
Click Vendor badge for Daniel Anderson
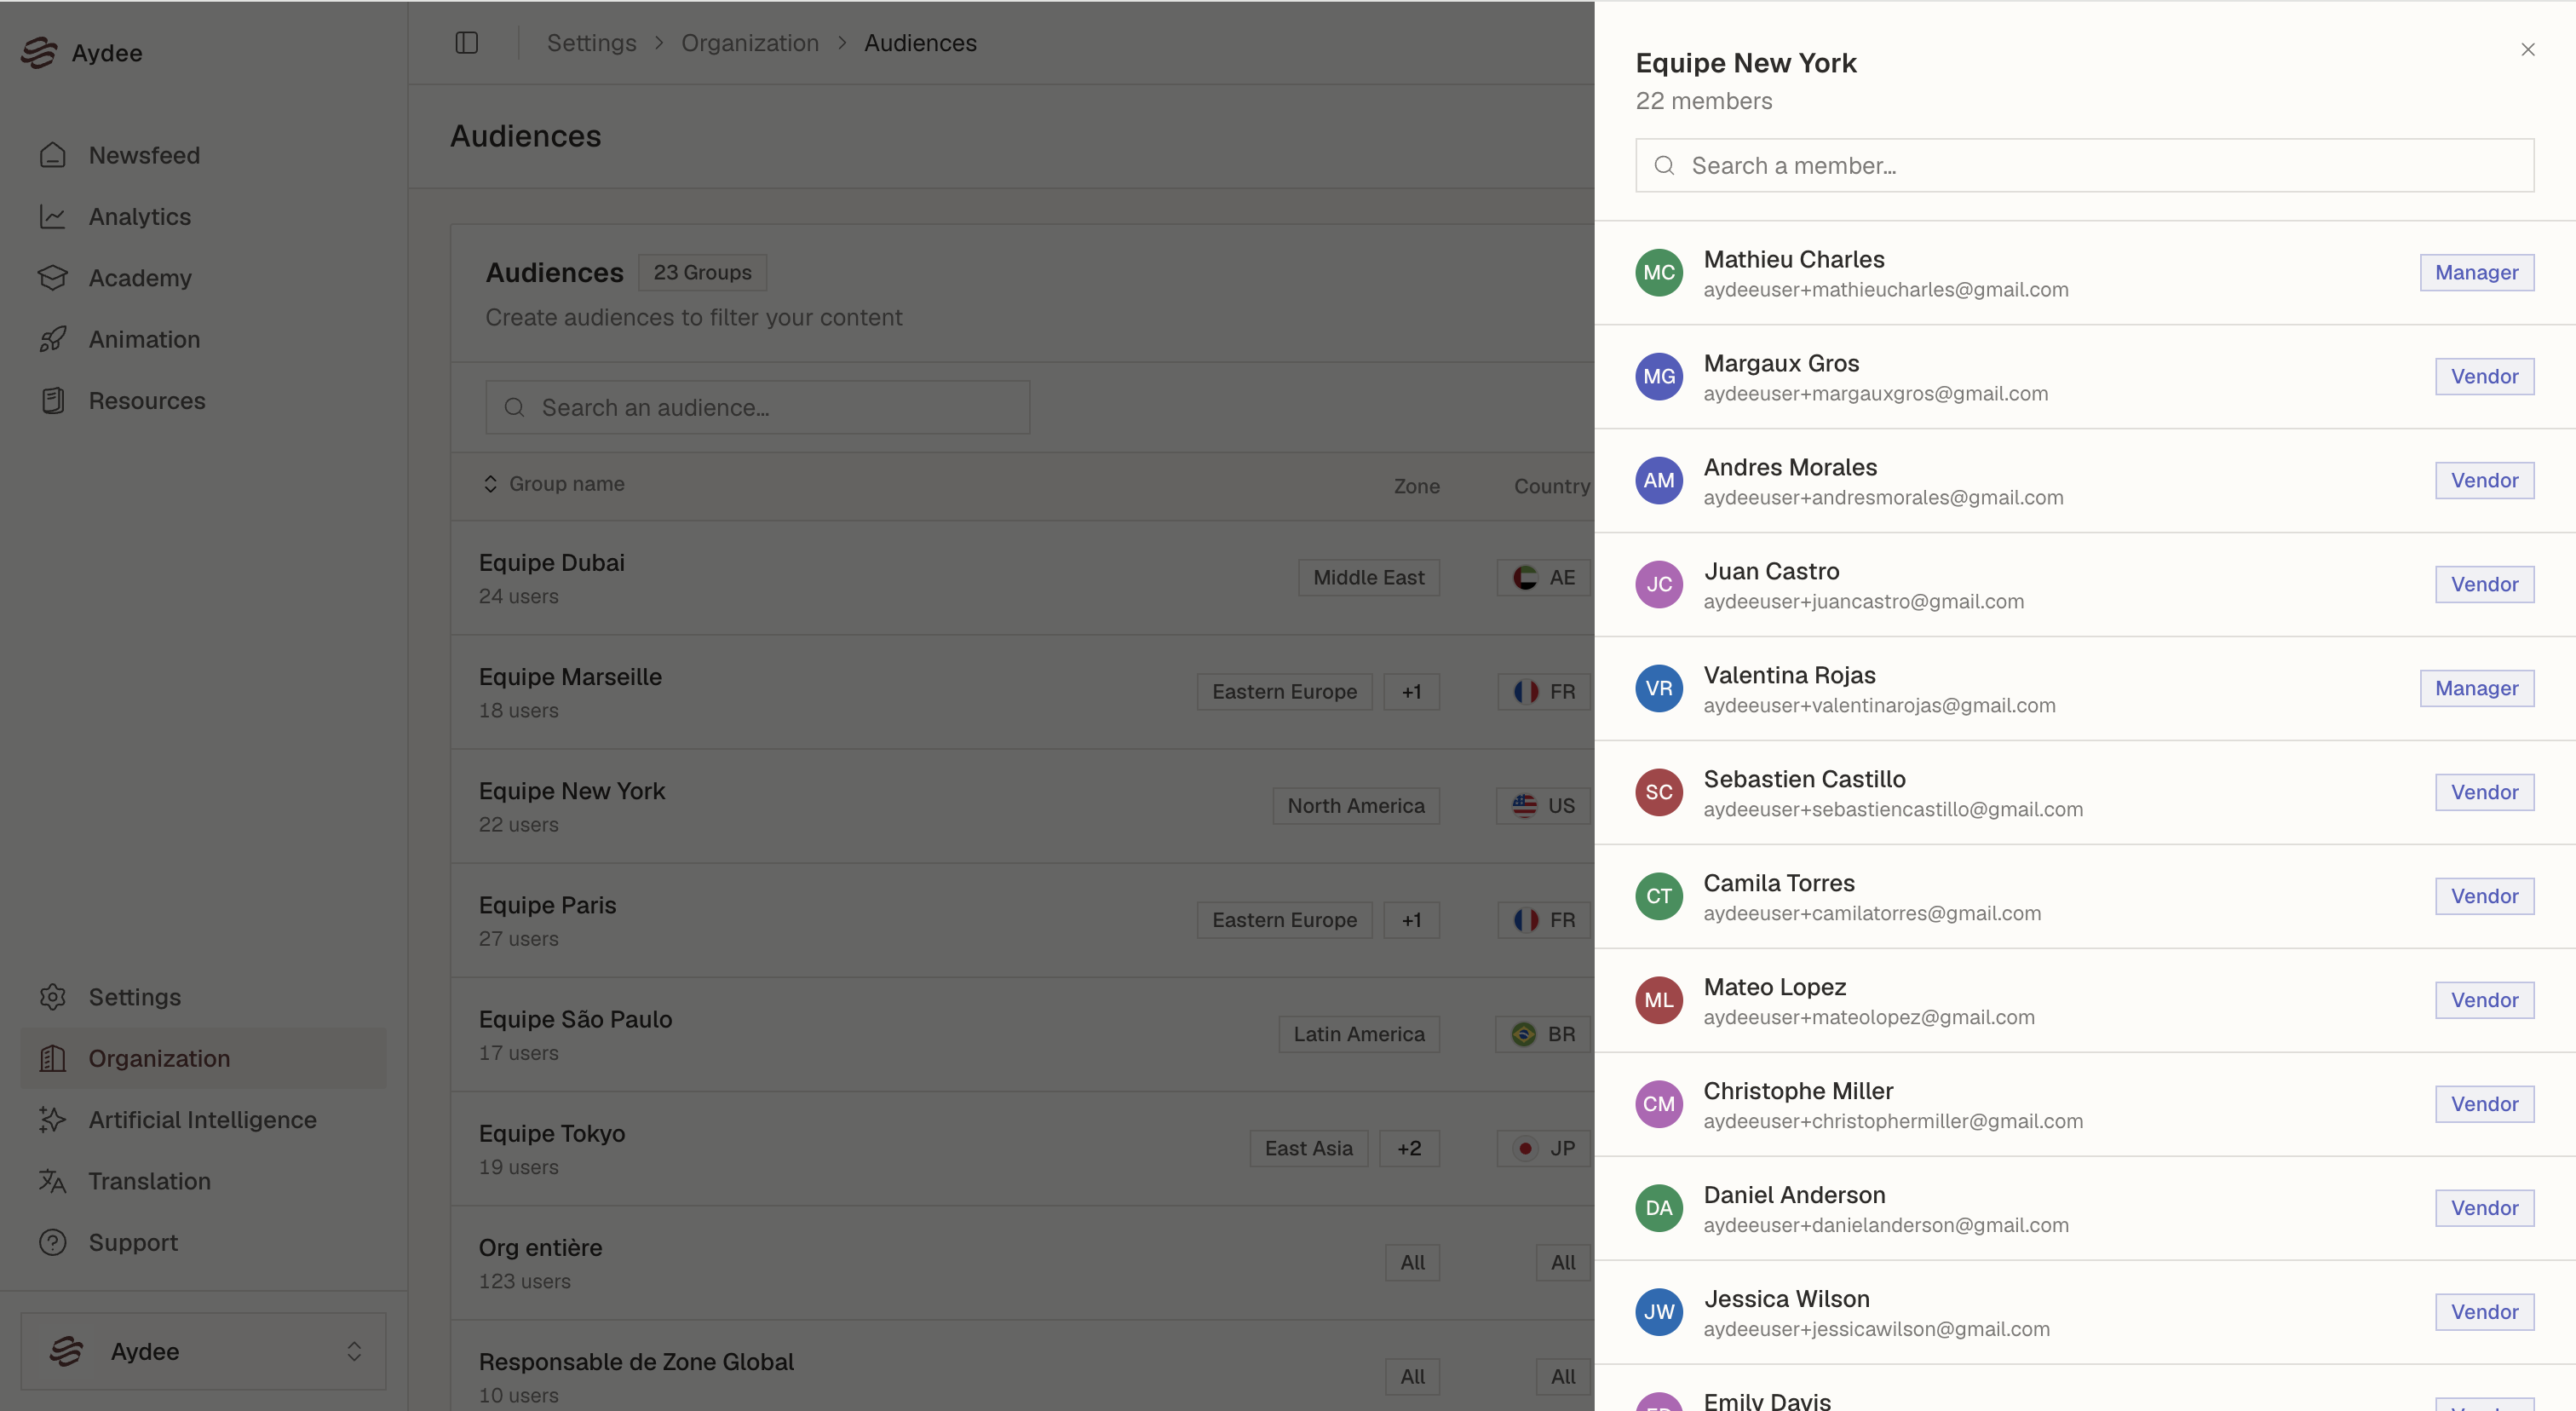pos(2484,1208)
